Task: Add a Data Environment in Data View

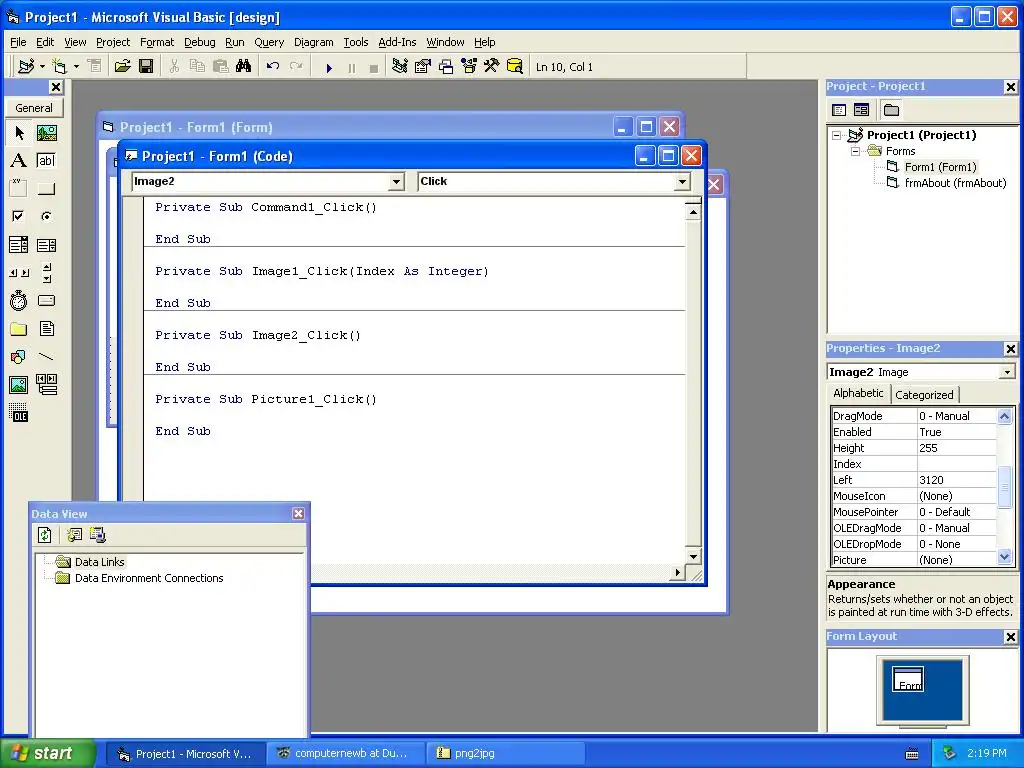Action: [74, 536]
